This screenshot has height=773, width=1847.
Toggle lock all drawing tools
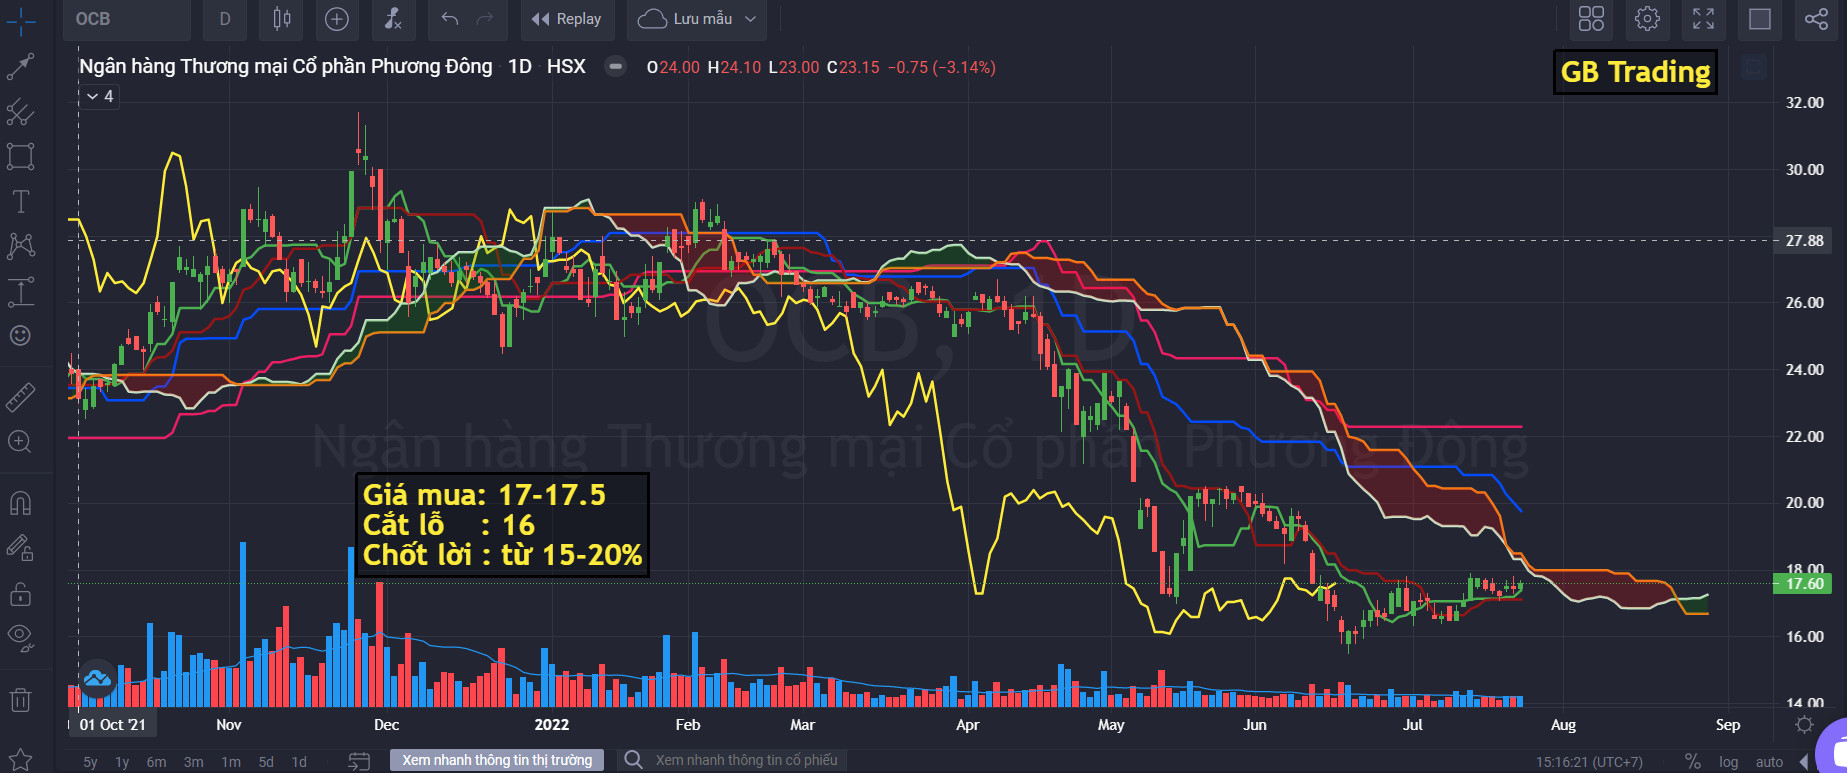pos(20,595)
